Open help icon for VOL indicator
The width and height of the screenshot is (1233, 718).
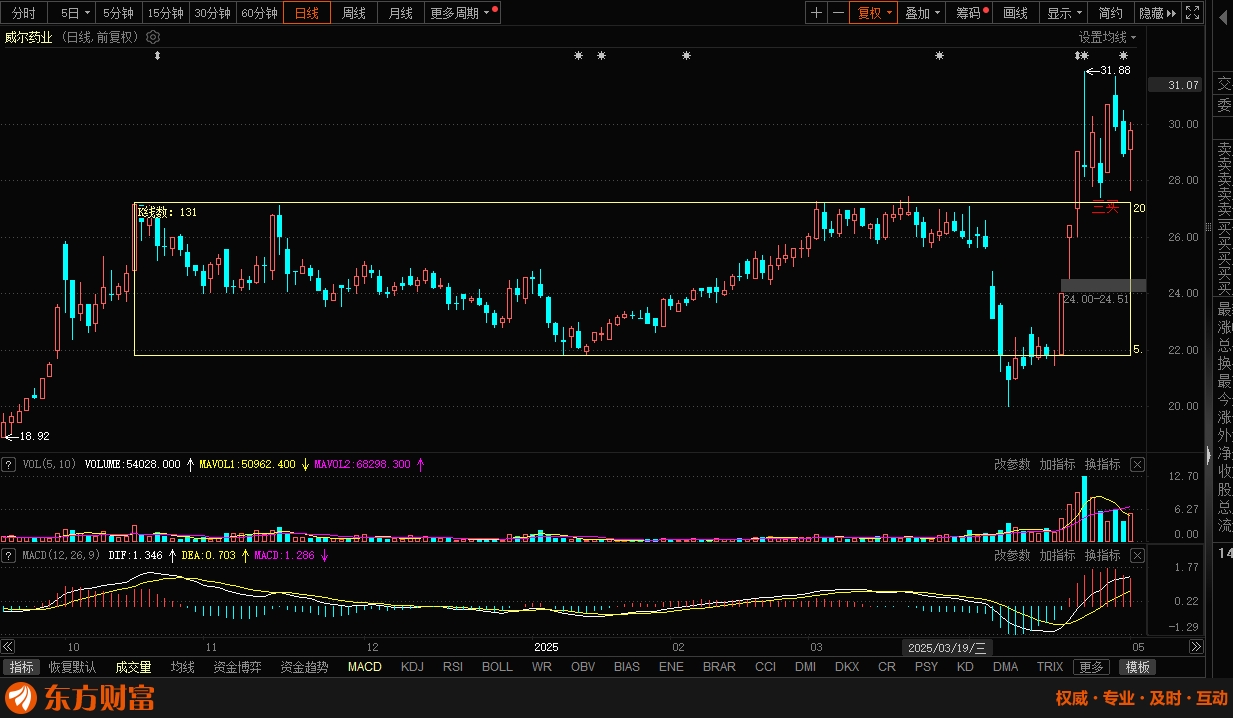click(x=9, y=464)
